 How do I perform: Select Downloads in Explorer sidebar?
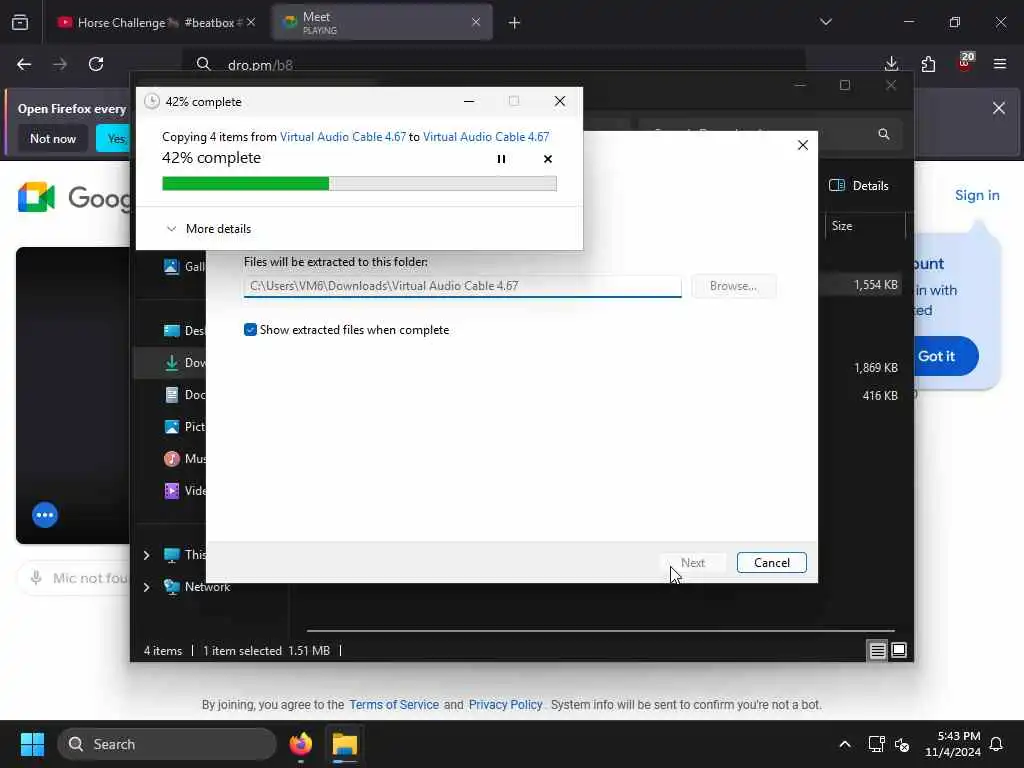point(171,362)
